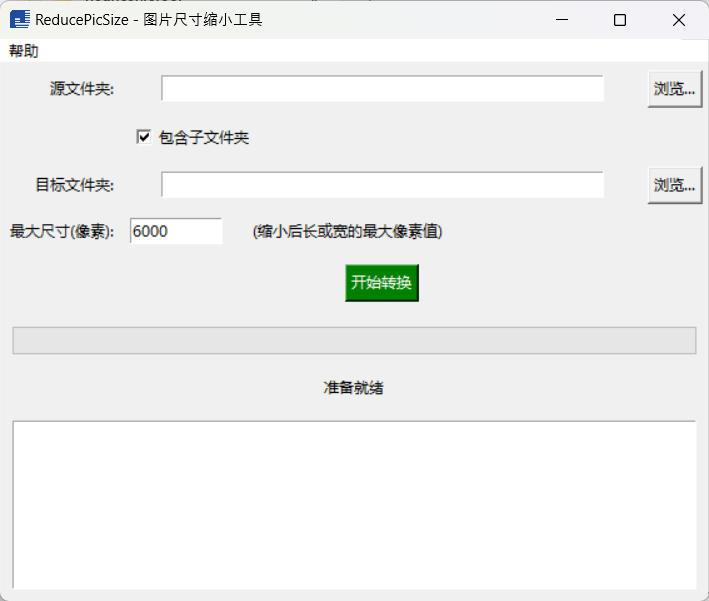Start conversion with the green 开始转换 button
This screenshot has width=709, height=601.
point(382,283)
